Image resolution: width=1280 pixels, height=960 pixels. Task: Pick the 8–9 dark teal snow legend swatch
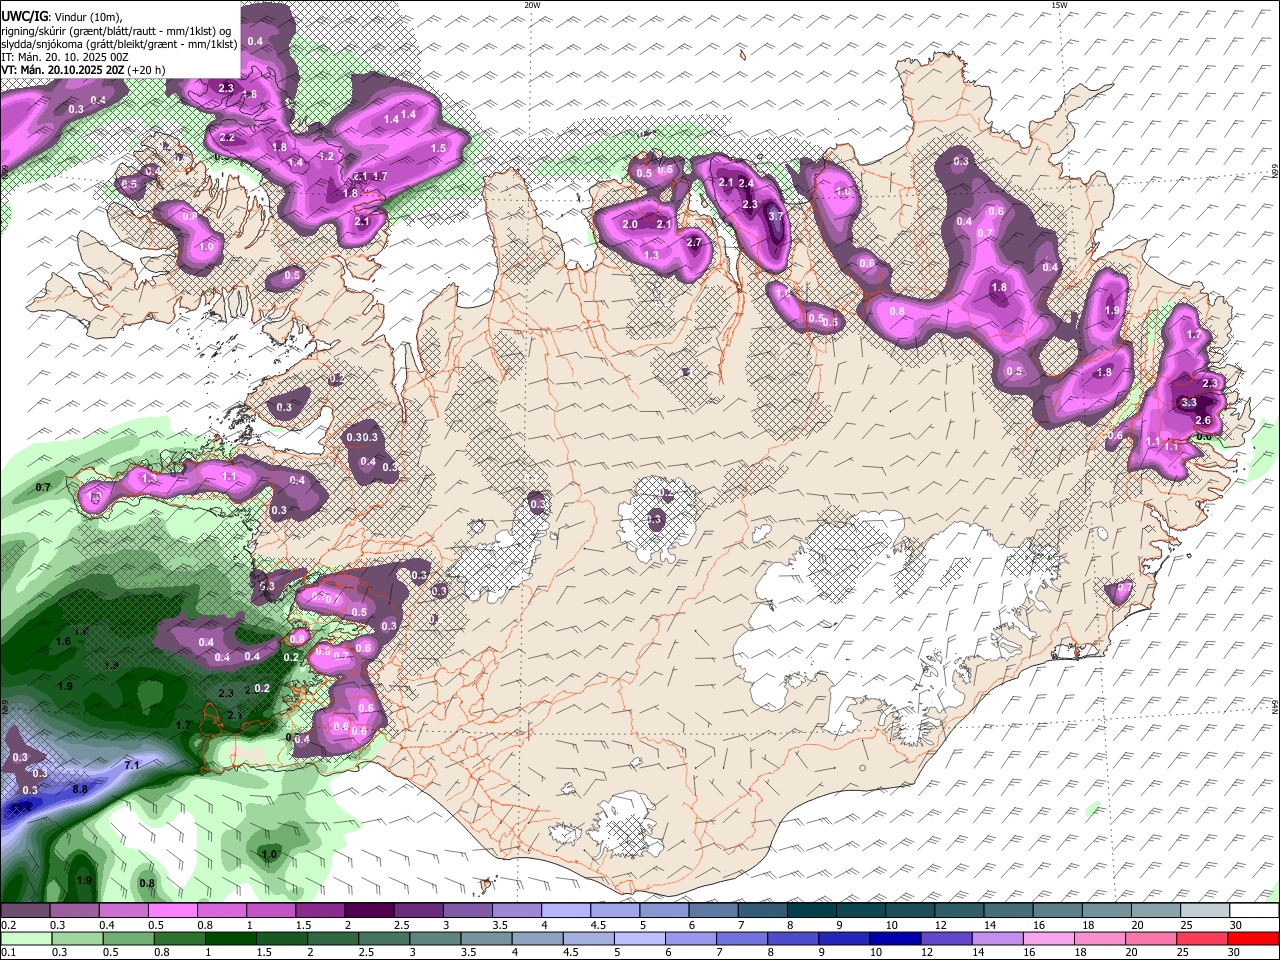[x=812, y=911]
